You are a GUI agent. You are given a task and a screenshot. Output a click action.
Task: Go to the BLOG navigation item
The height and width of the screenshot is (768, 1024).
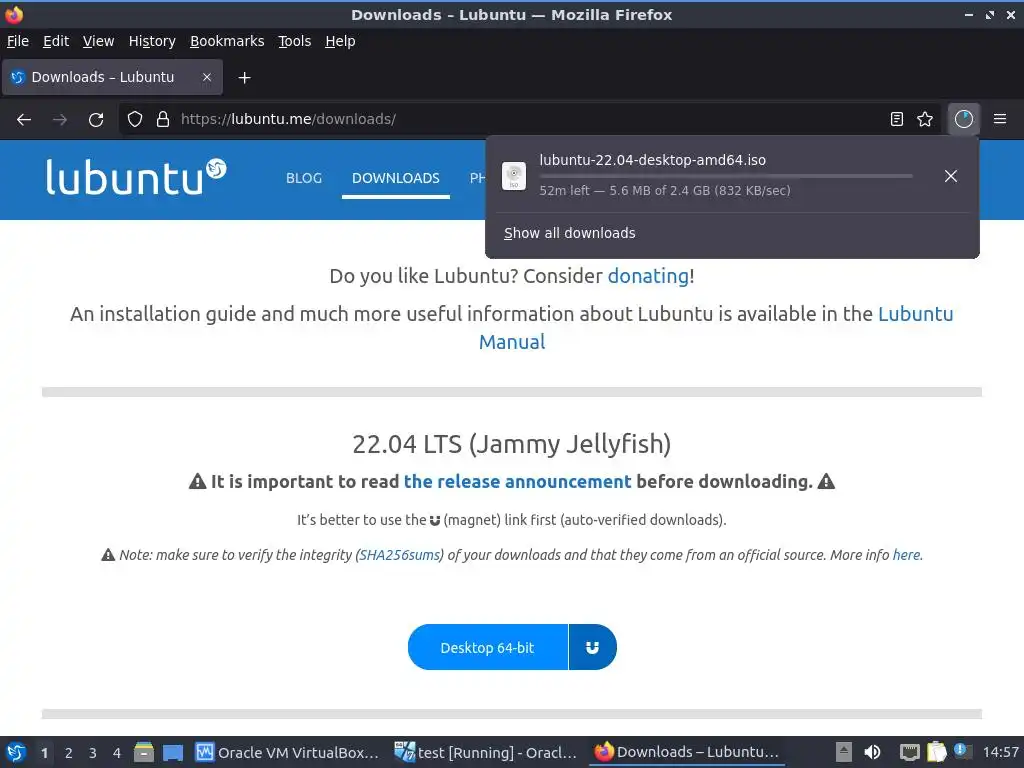tap(304, 178)
